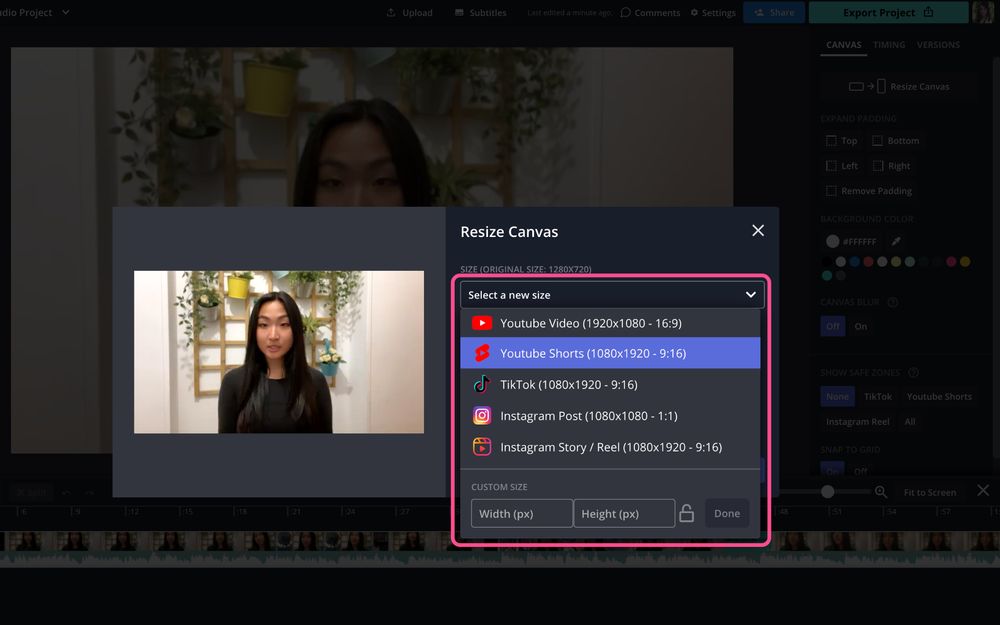Turn Canvas Blur on
1000x625 pixels.
[x=860, y=326]
